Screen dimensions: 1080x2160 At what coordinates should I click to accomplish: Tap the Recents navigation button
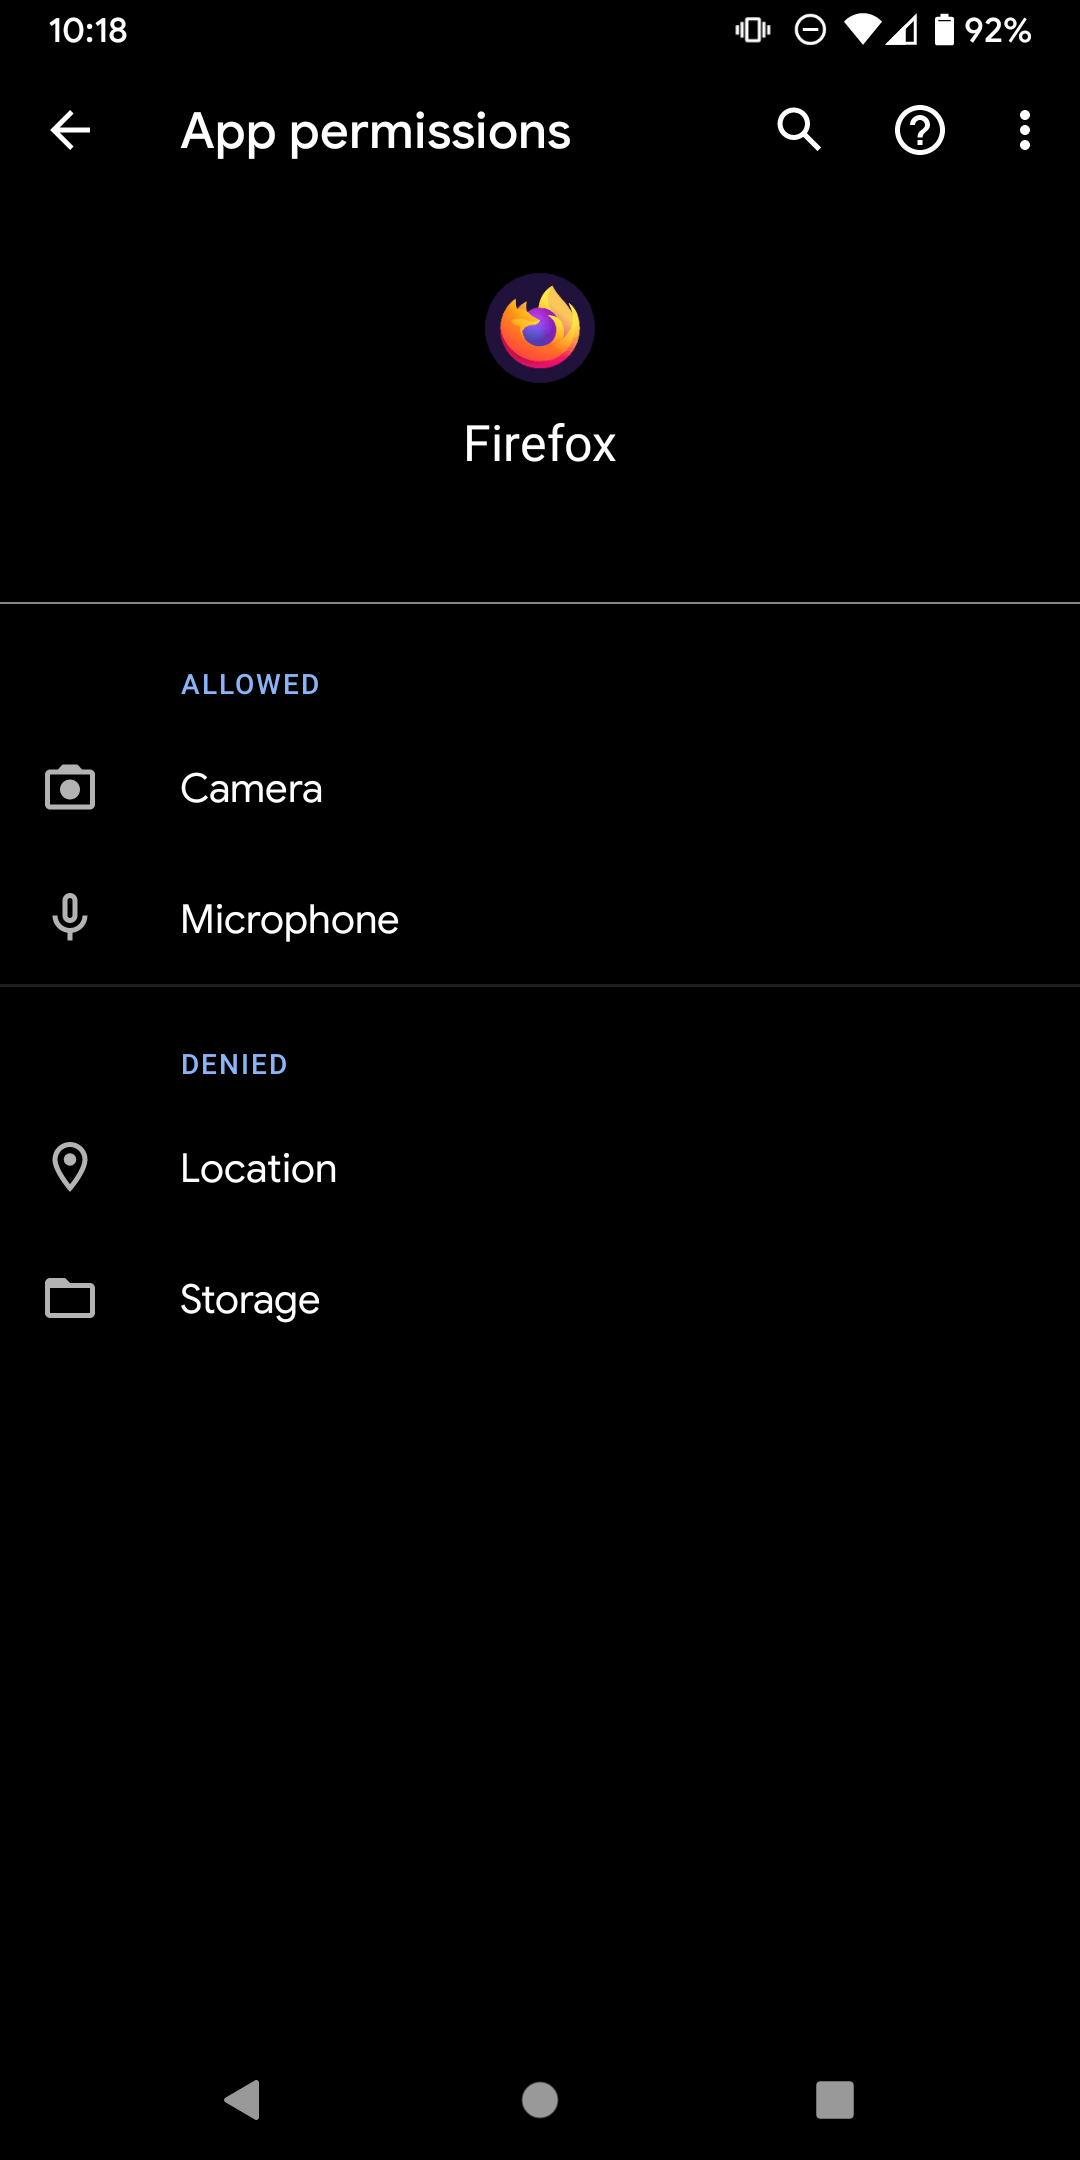pyautogui.click(x=836, y=2098)
